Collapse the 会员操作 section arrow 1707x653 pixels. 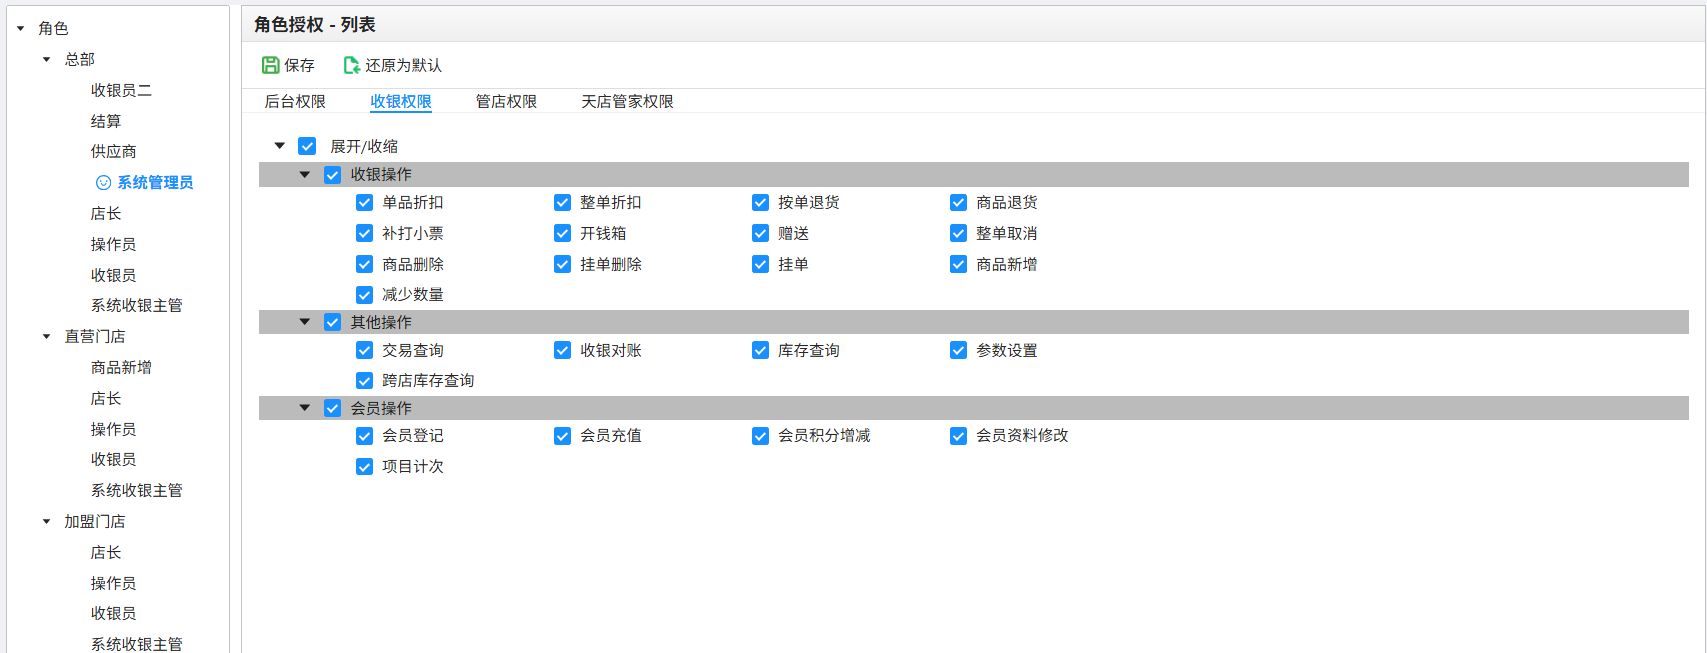[305, 408]
